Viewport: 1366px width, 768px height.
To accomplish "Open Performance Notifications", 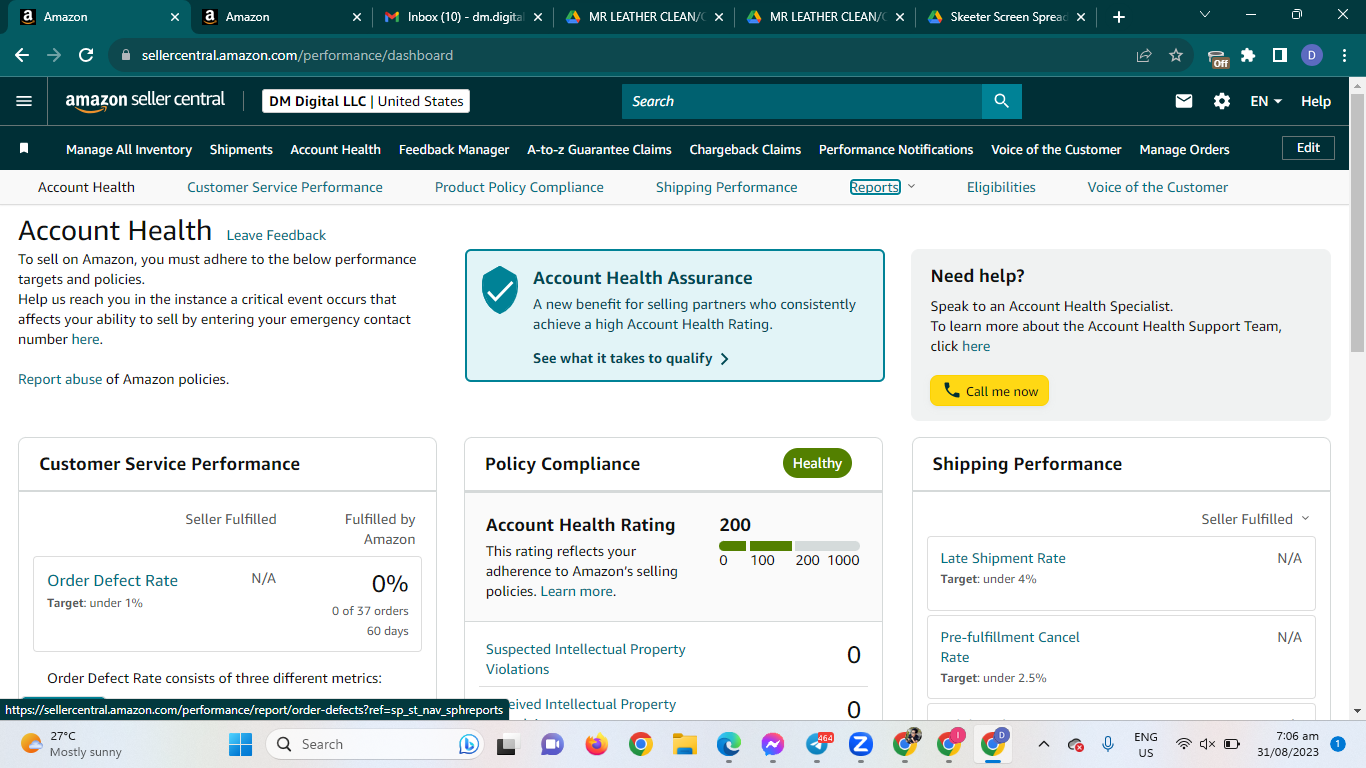I will (896, 149).
